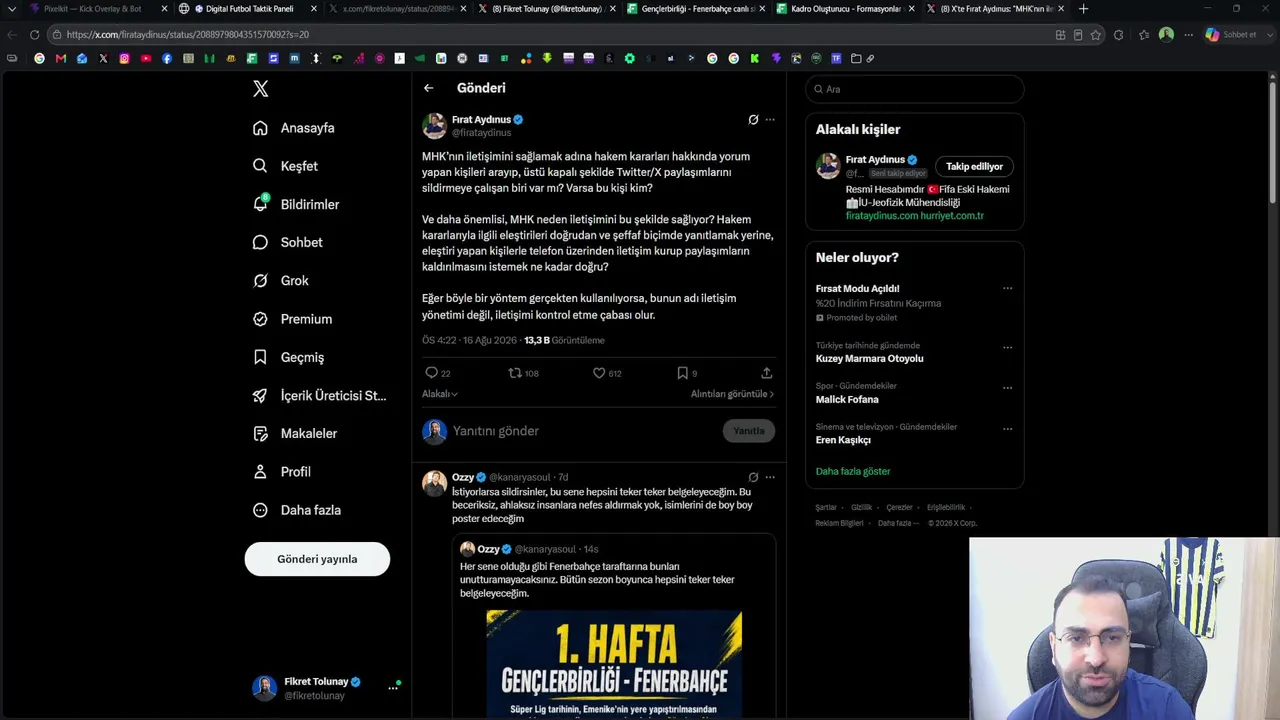
Task: Open options for Fırsat Modu Açıldı! trend
Action: coord(1007,289)
